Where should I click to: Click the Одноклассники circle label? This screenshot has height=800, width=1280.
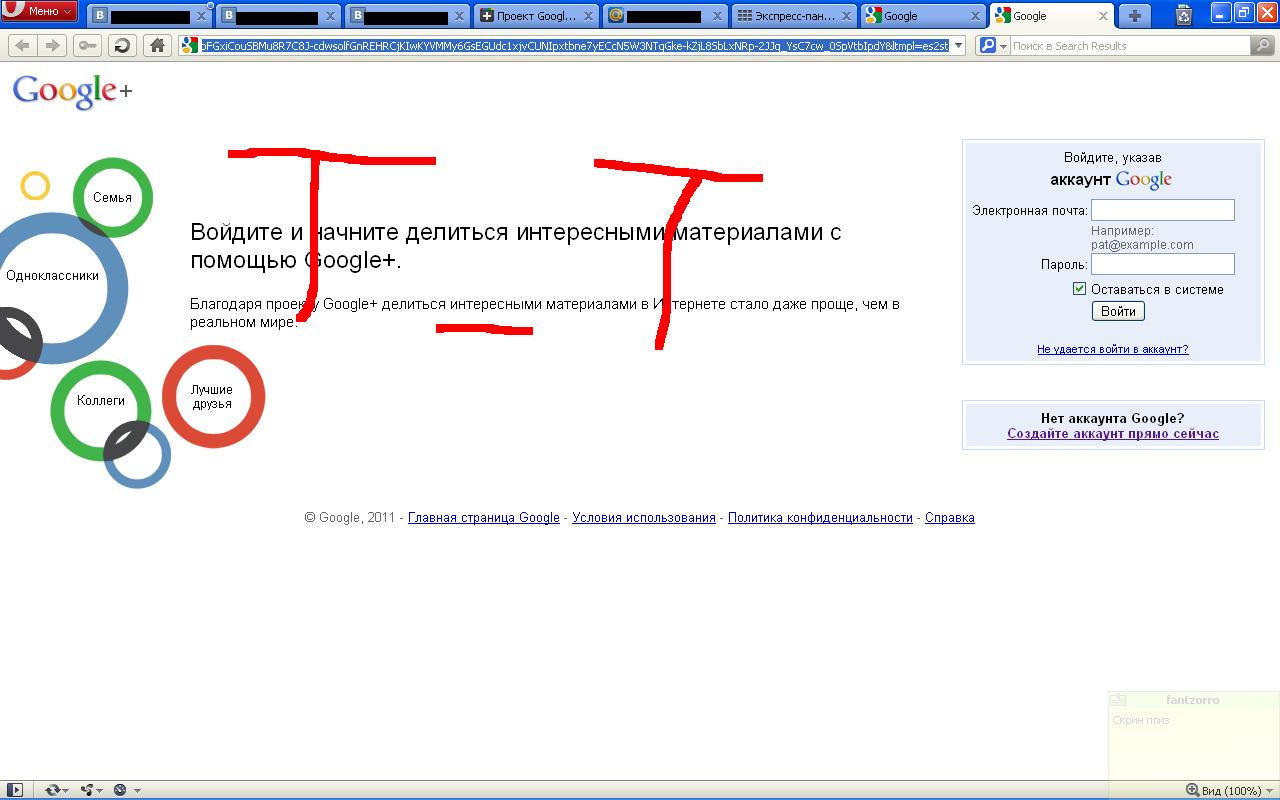tap(52, 275)
